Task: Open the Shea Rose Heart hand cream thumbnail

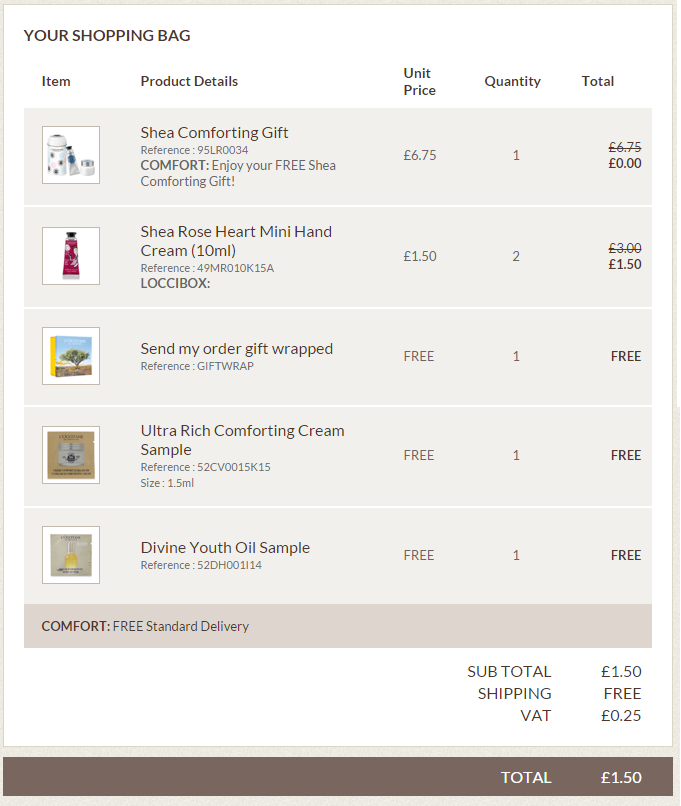Action: pos(71,256)
